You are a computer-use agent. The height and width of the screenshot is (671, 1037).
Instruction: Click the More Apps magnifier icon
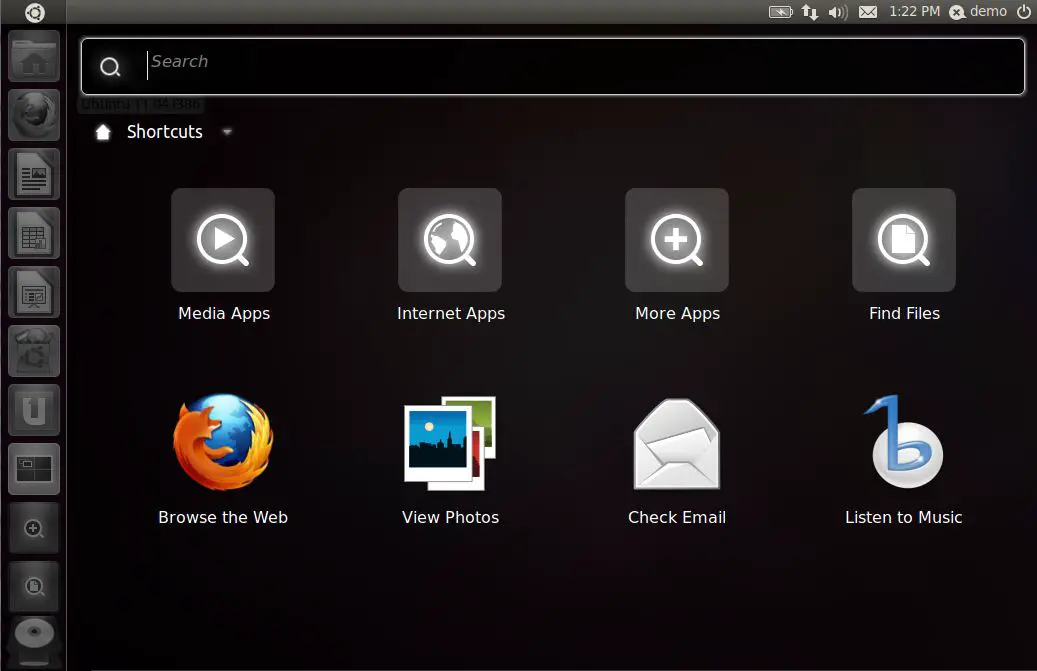[677, 240]
